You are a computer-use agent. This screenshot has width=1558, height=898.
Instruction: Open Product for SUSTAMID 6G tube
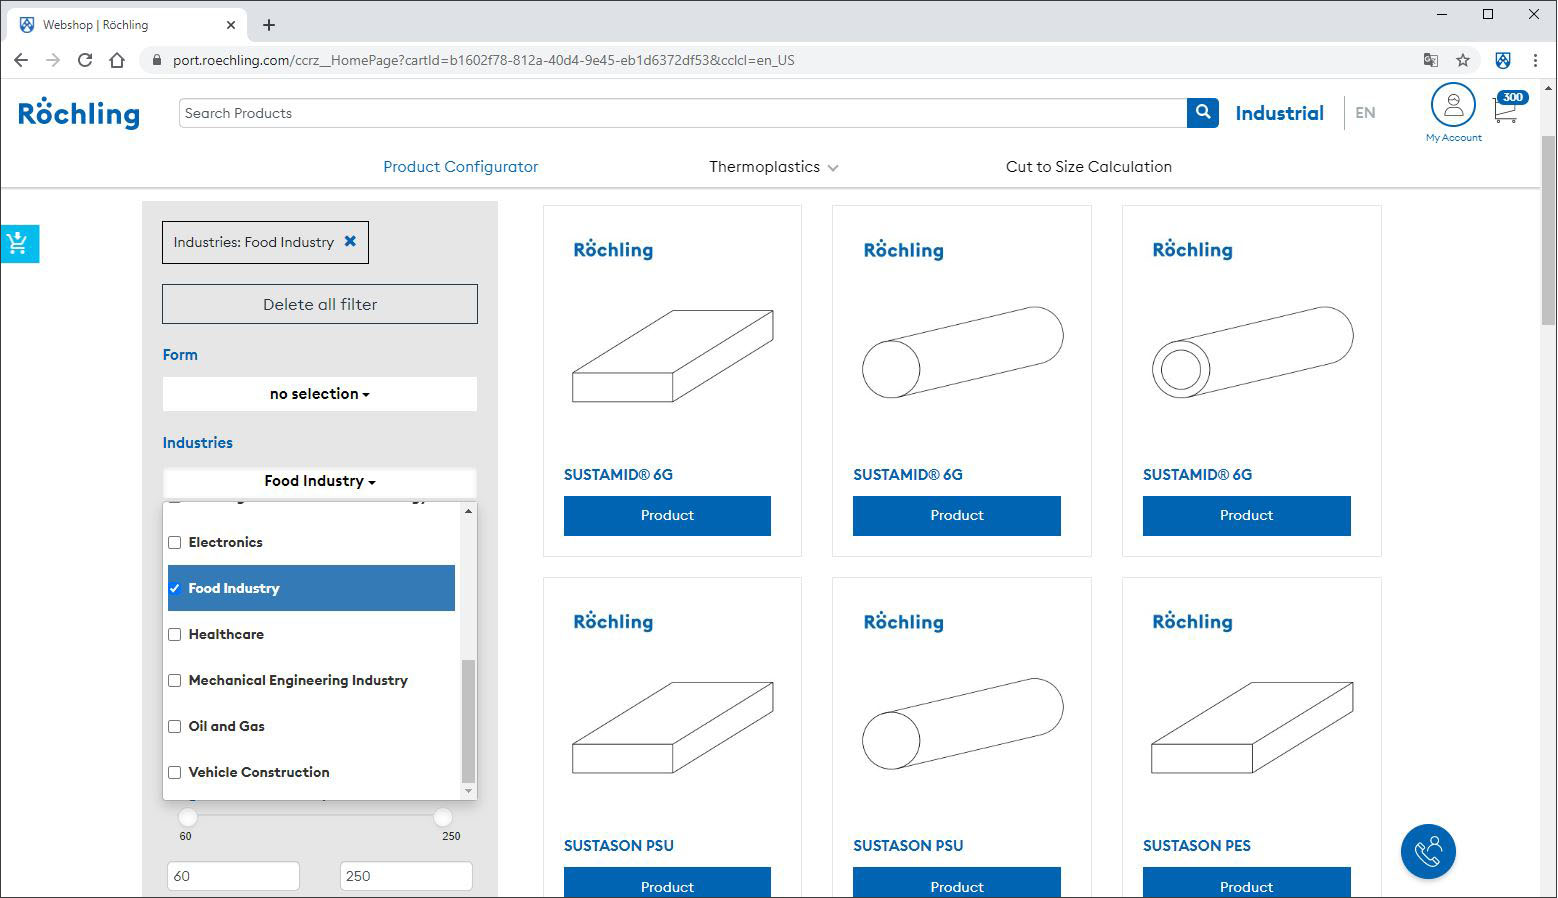tap(1246, 515)
